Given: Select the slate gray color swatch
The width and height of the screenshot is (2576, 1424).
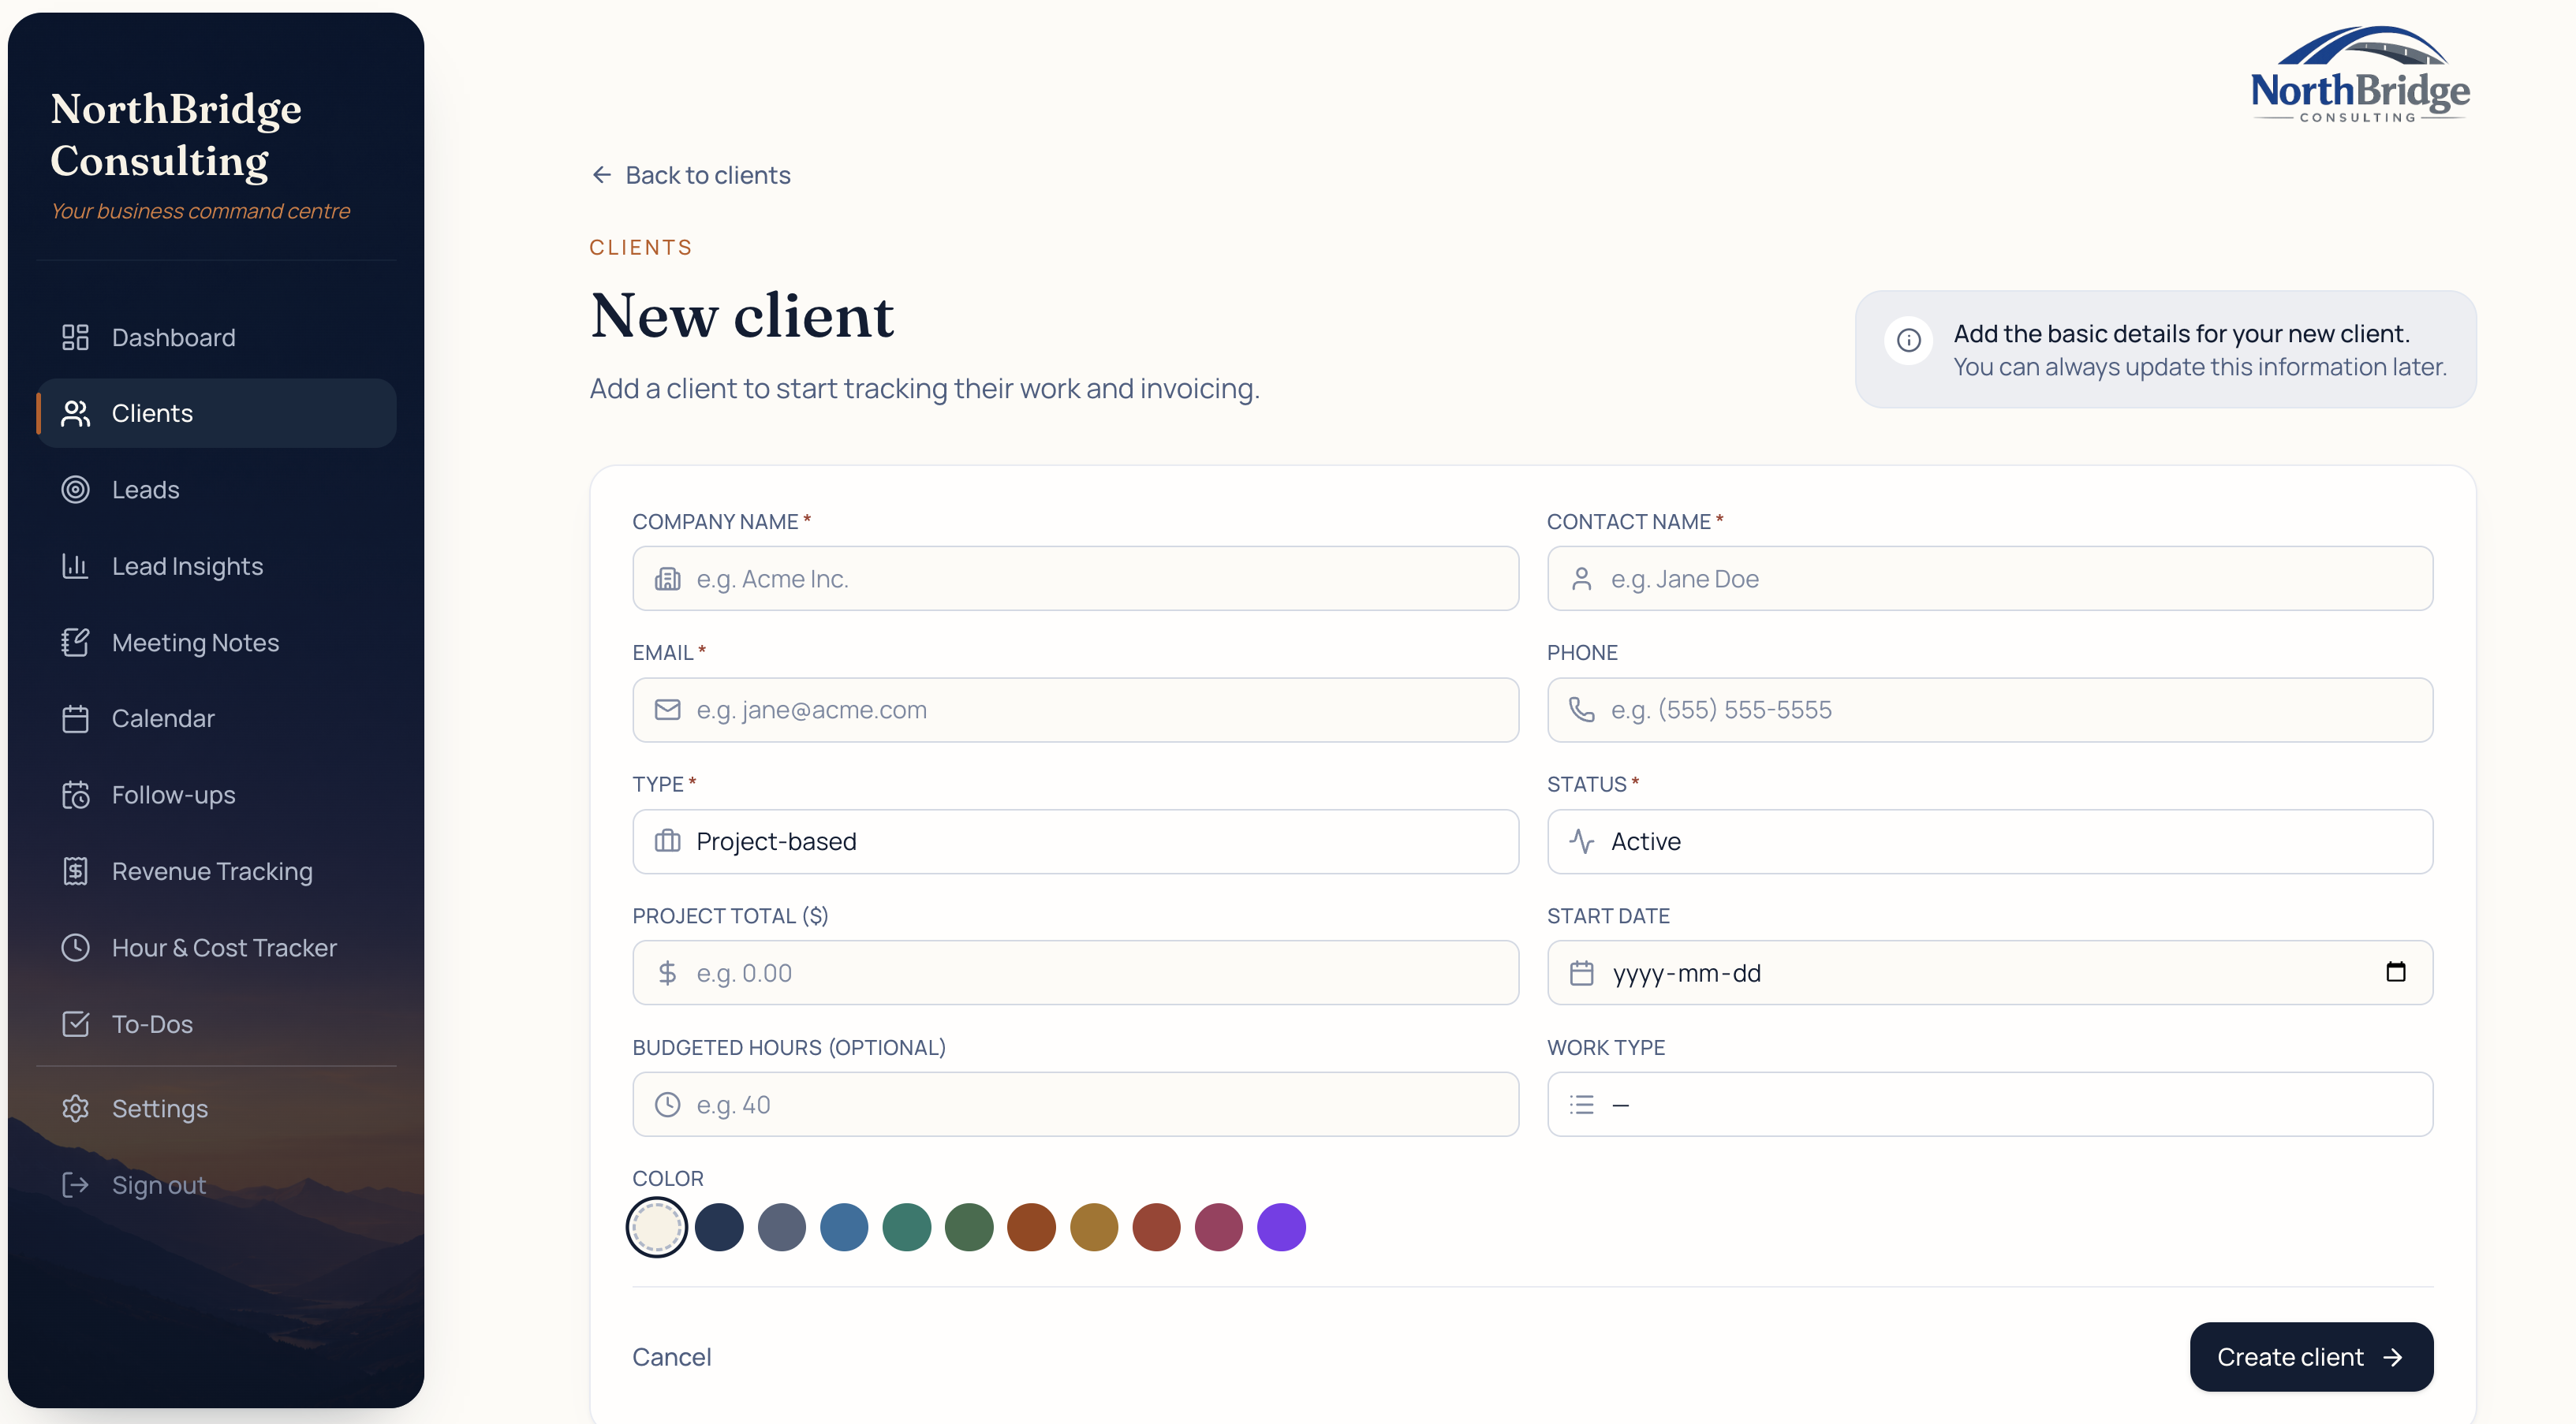Looking at the screenshot, I should (782, 1227).
